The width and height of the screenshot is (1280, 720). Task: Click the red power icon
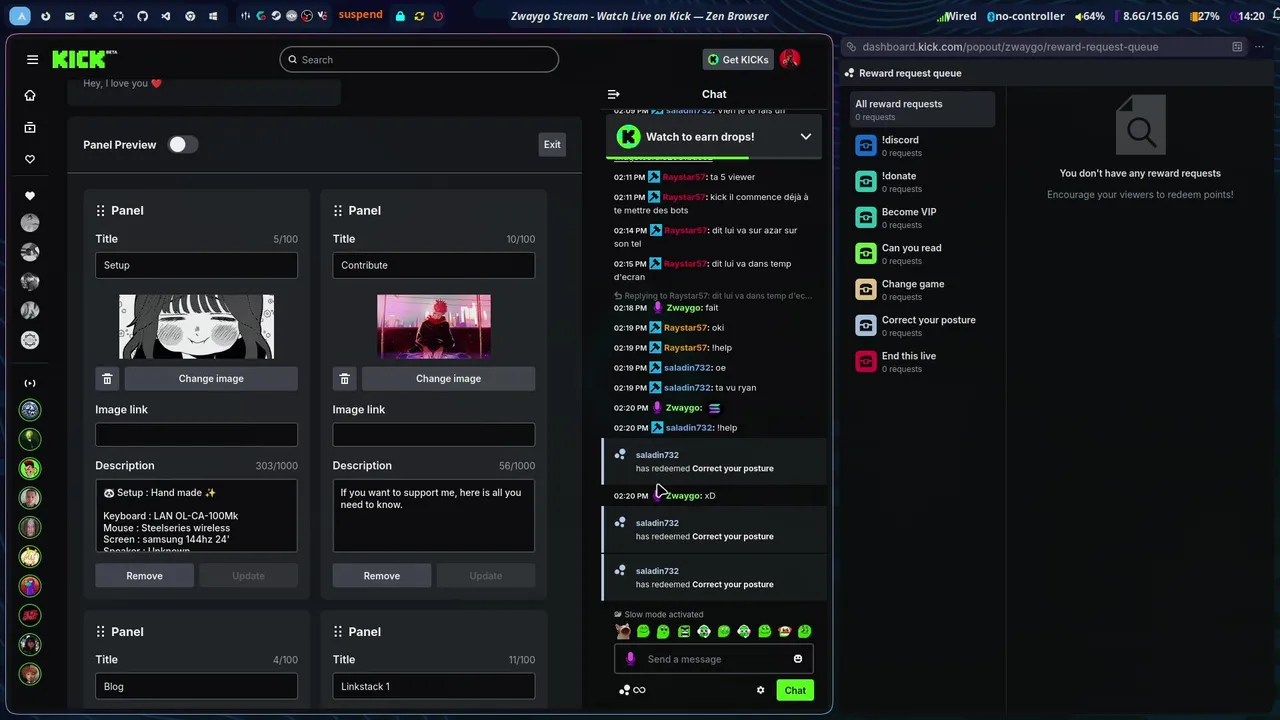(x=438, y=16)
